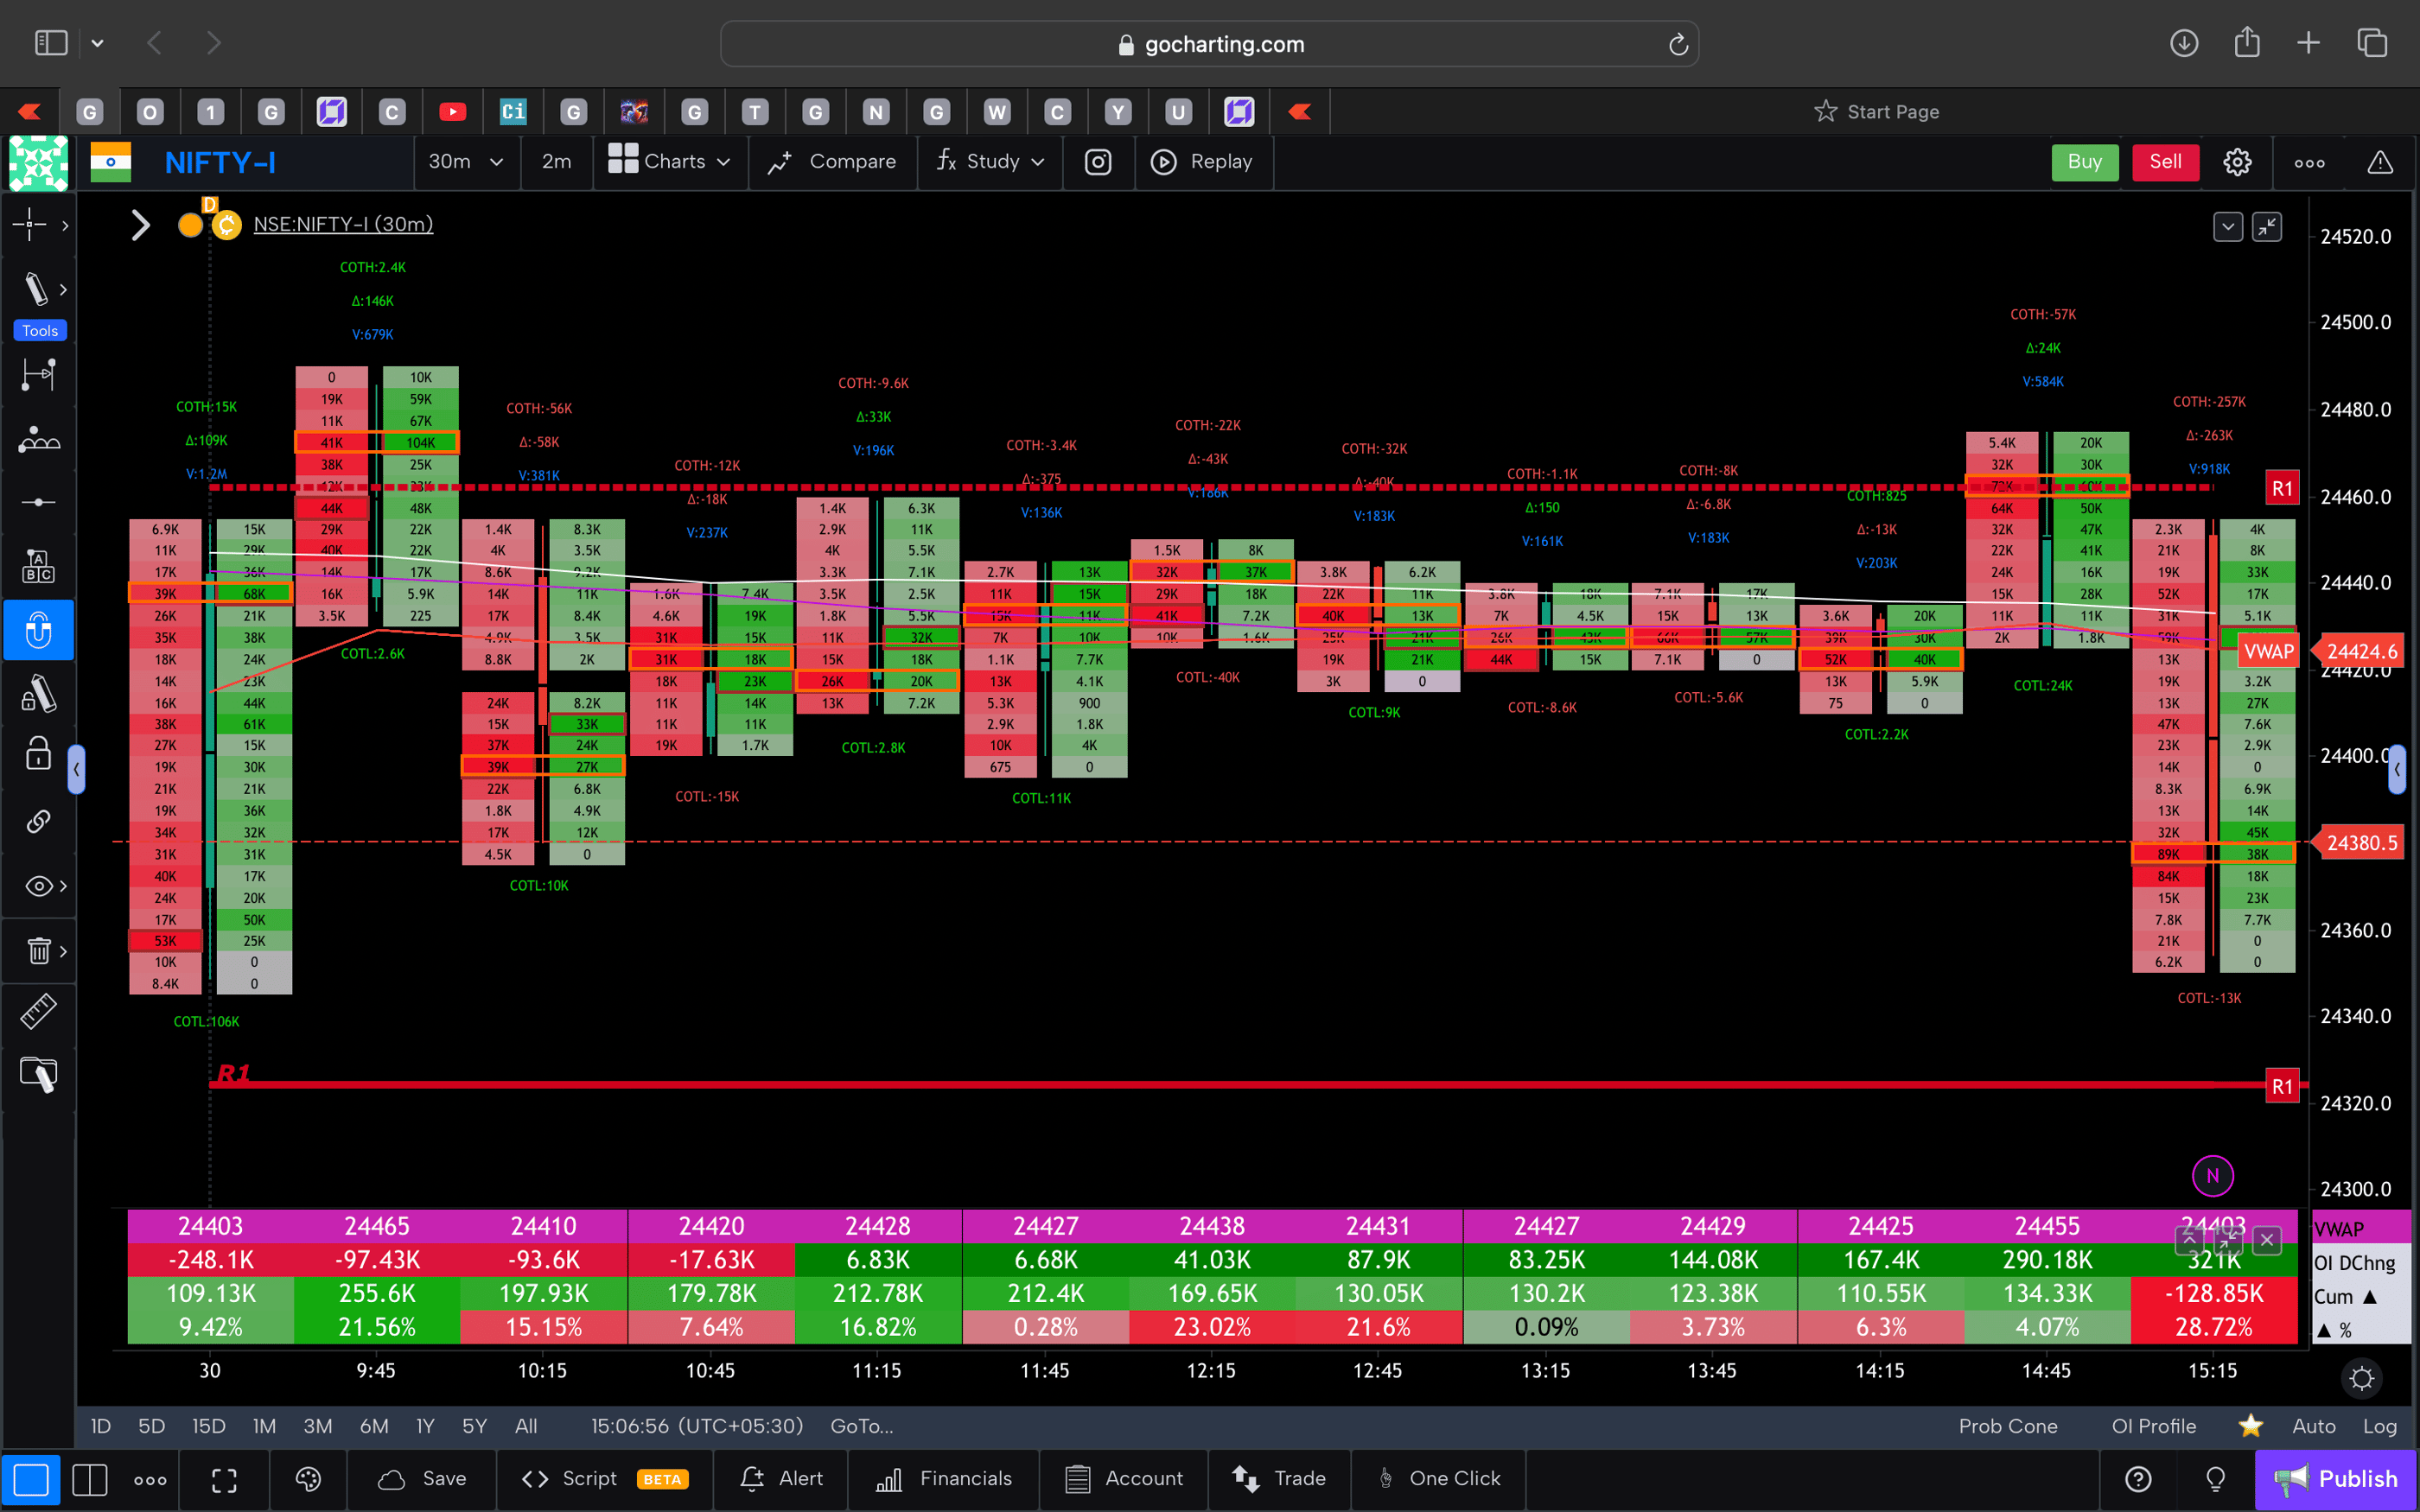2420x1512 pixels.
Task: Open the 30m timeframe dropdown
Action: [x=465, y=162]
